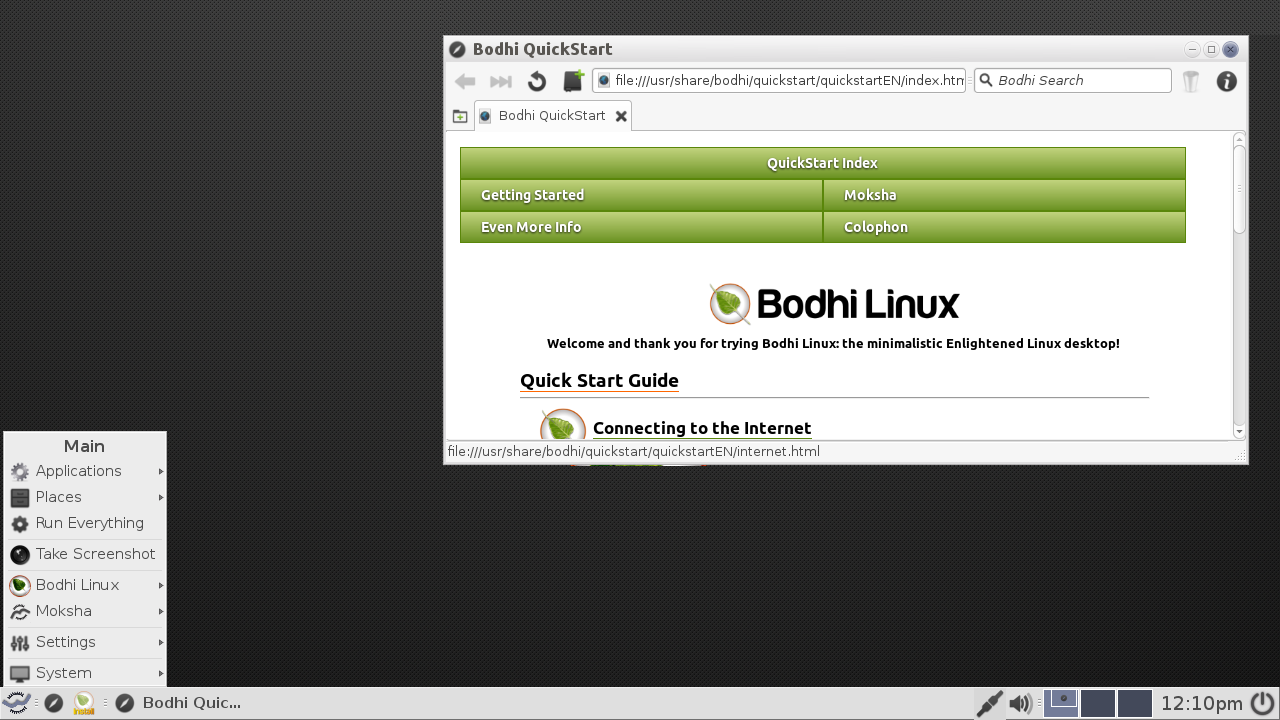This screenshot has width=1280, height=720.
Task: Click the compass icon in window title bar
Action: 457,49
